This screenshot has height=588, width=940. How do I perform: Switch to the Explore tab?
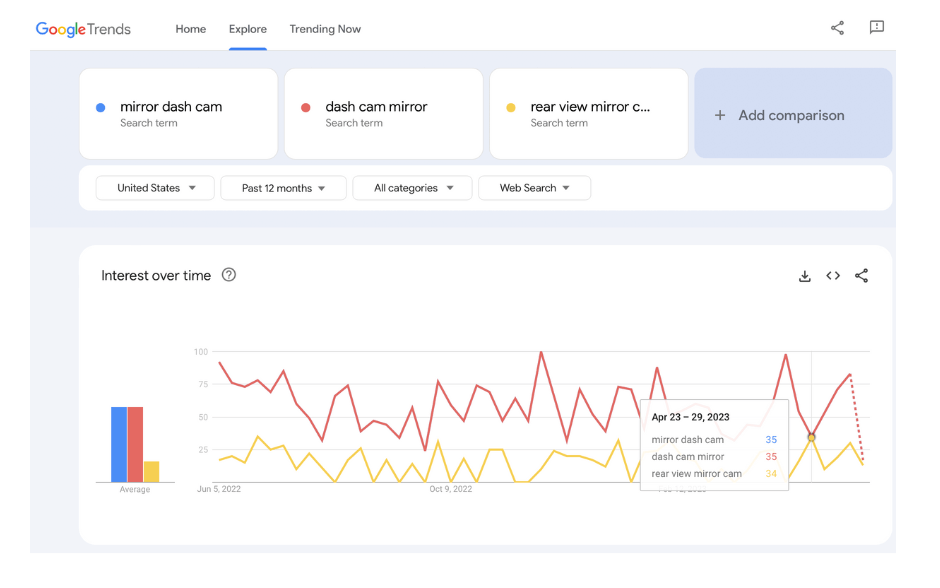point(248,29)
